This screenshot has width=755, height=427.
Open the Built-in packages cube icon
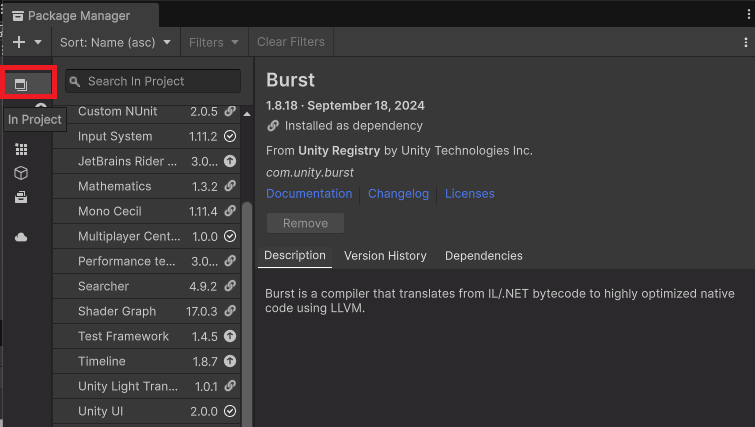tap(21, 173)
